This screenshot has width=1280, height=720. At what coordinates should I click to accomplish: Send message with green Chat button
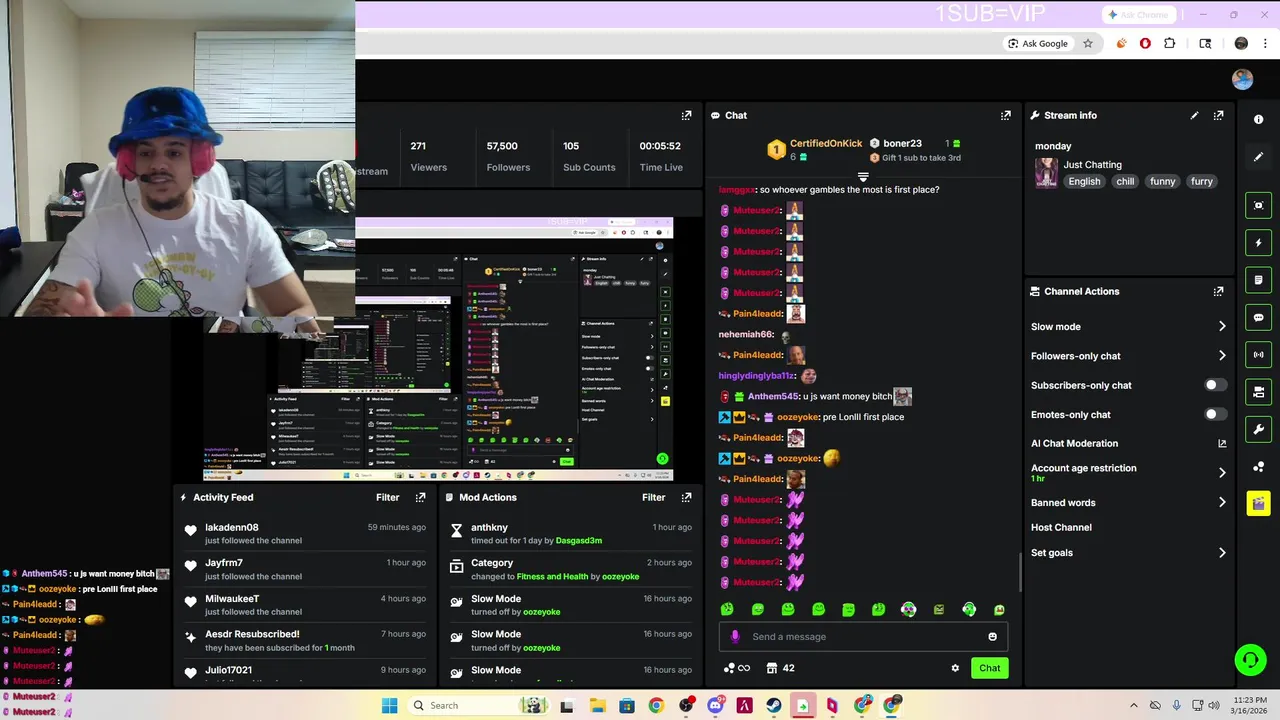(x=989, y=668)
